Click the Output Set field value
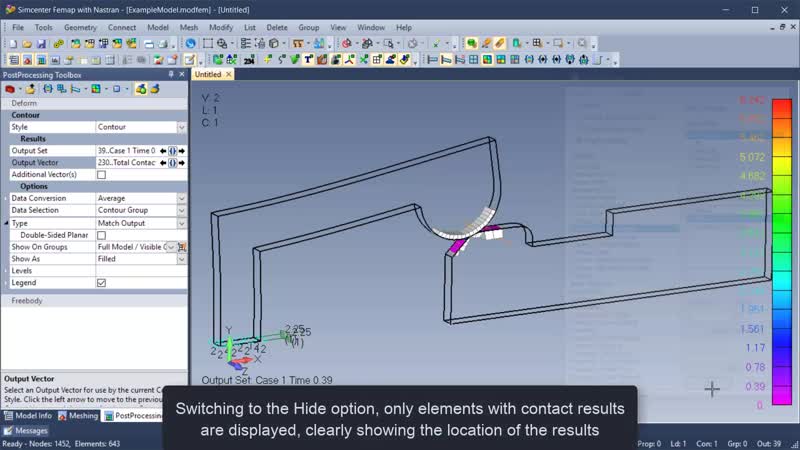800x450 pixels. [x=127, y=151]
